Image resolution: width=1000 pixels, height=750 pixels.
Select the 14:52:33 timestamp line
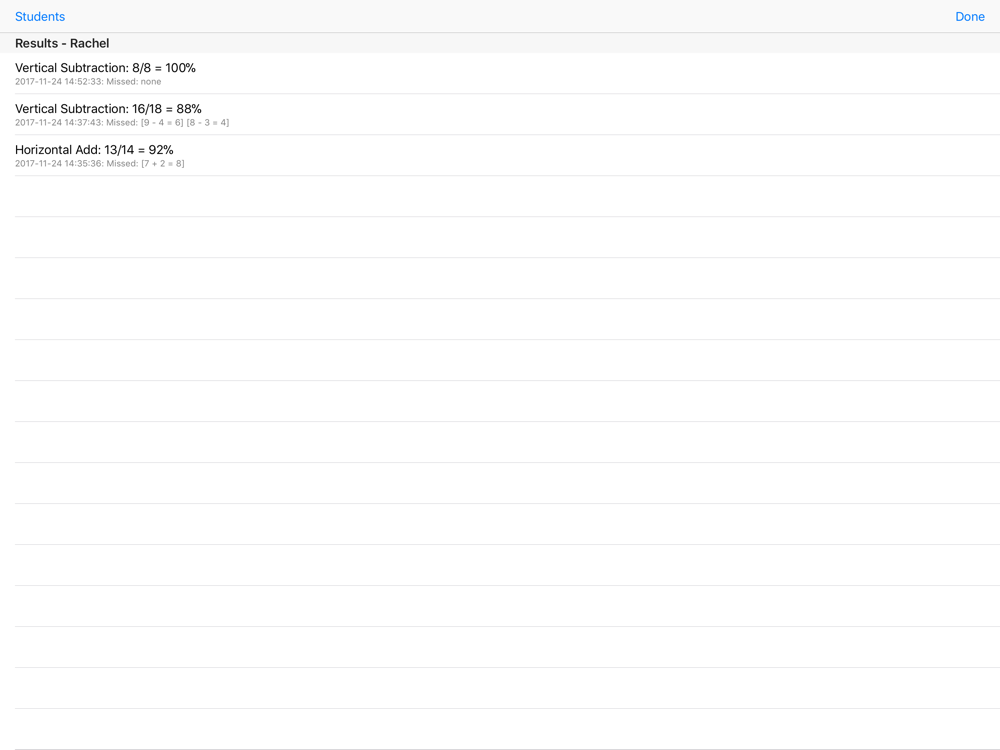(x=88, y=82)
